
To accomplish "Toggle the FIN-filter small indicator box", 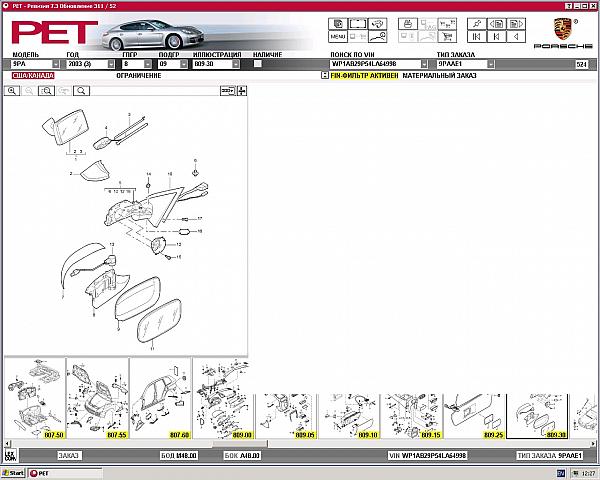I will click(324, 75).
